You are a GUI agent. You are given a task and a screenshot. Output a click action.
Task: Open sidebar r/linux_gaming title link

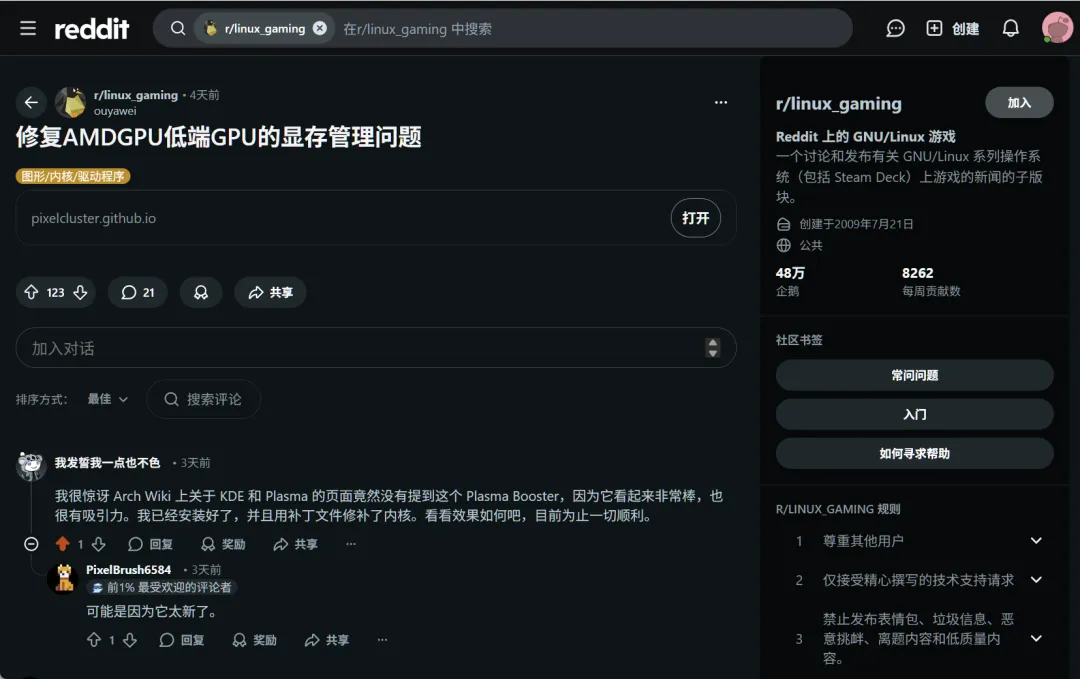pyautogui.click(x=838, y=103)
